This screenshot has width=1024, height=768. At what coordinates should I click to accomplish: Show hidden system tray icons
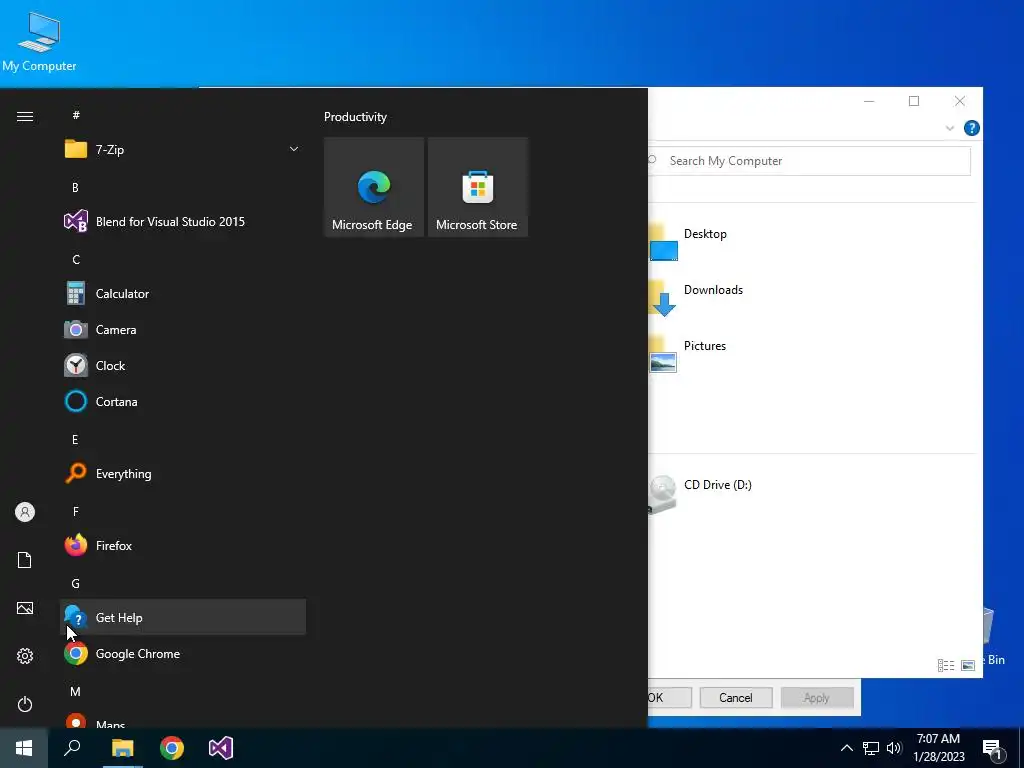click(x=846, y=748)
